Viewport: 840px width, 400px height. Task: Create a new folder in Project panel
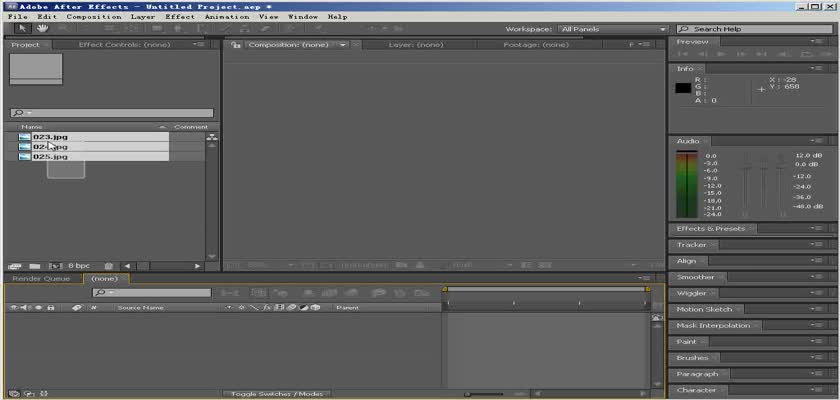[x=34, y=266]
